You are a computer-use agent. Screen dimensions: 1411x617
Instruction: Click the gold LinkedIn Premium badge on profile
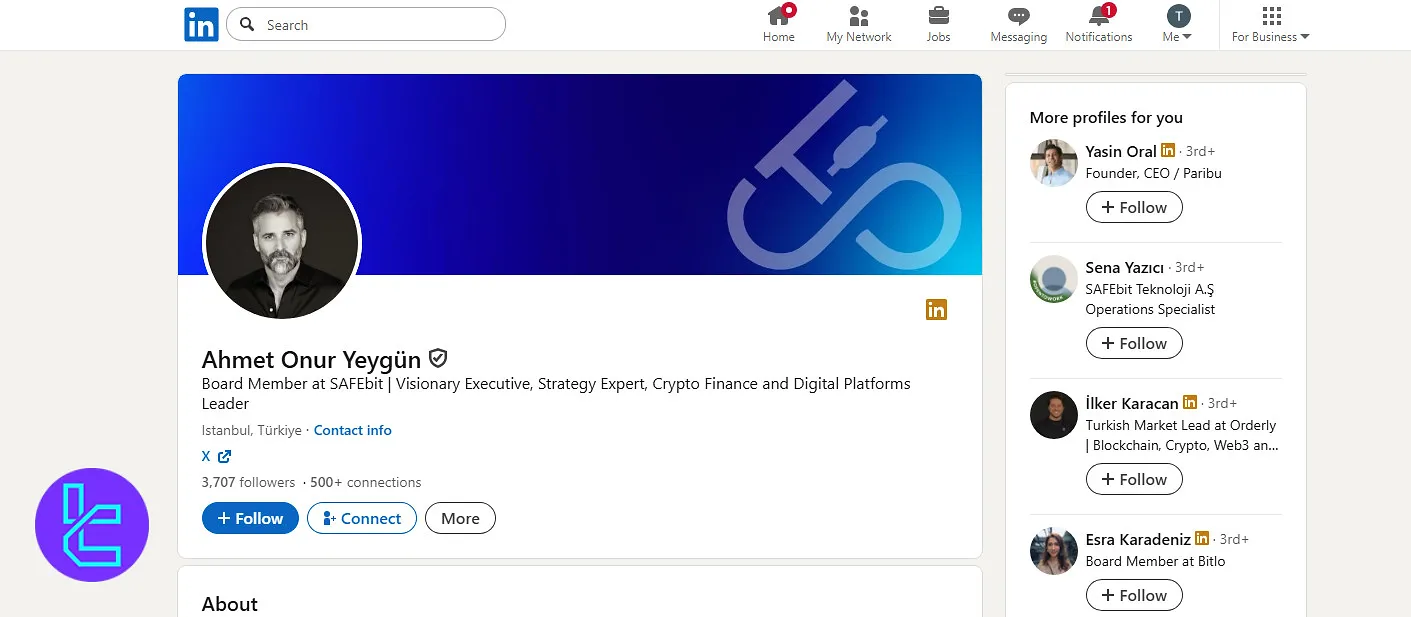[x=936, y=310]
